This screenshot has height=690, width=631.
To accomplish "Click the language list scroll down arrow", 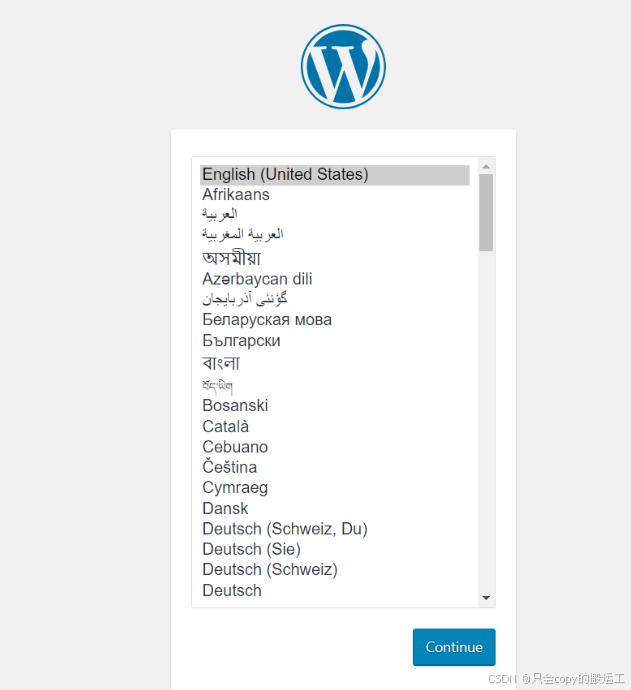I will [486, 598].
